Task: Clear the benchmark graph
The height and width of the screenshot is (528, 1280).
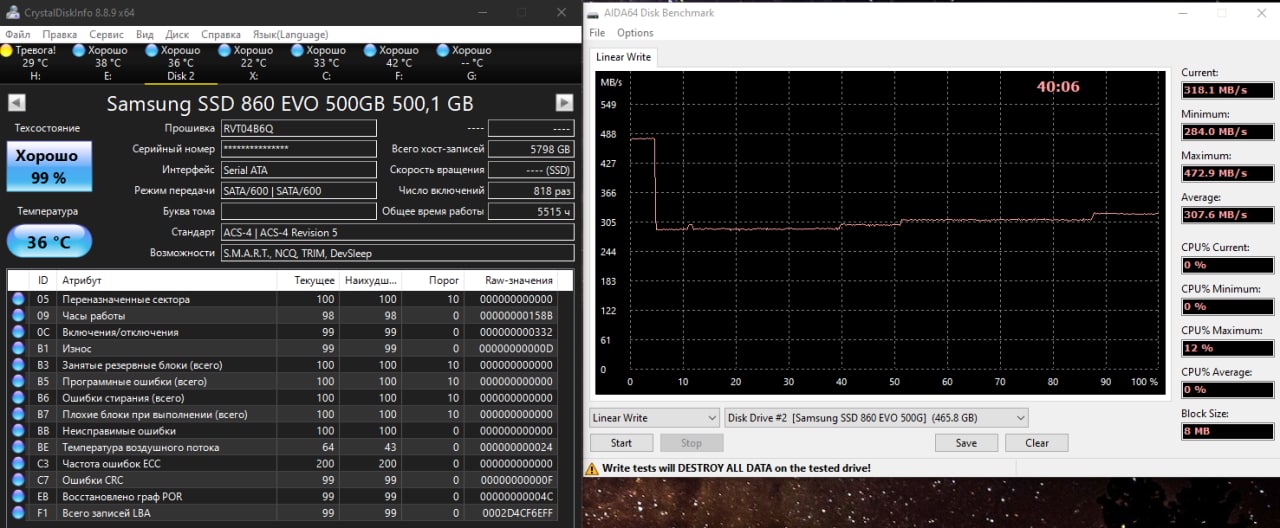Action: point(1037,443)
